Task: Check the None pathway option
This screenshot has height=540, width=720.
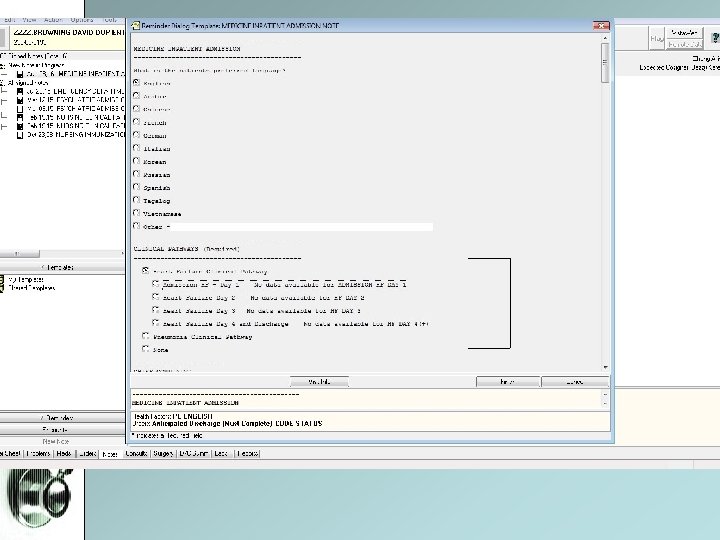Action: coord(146,349)
